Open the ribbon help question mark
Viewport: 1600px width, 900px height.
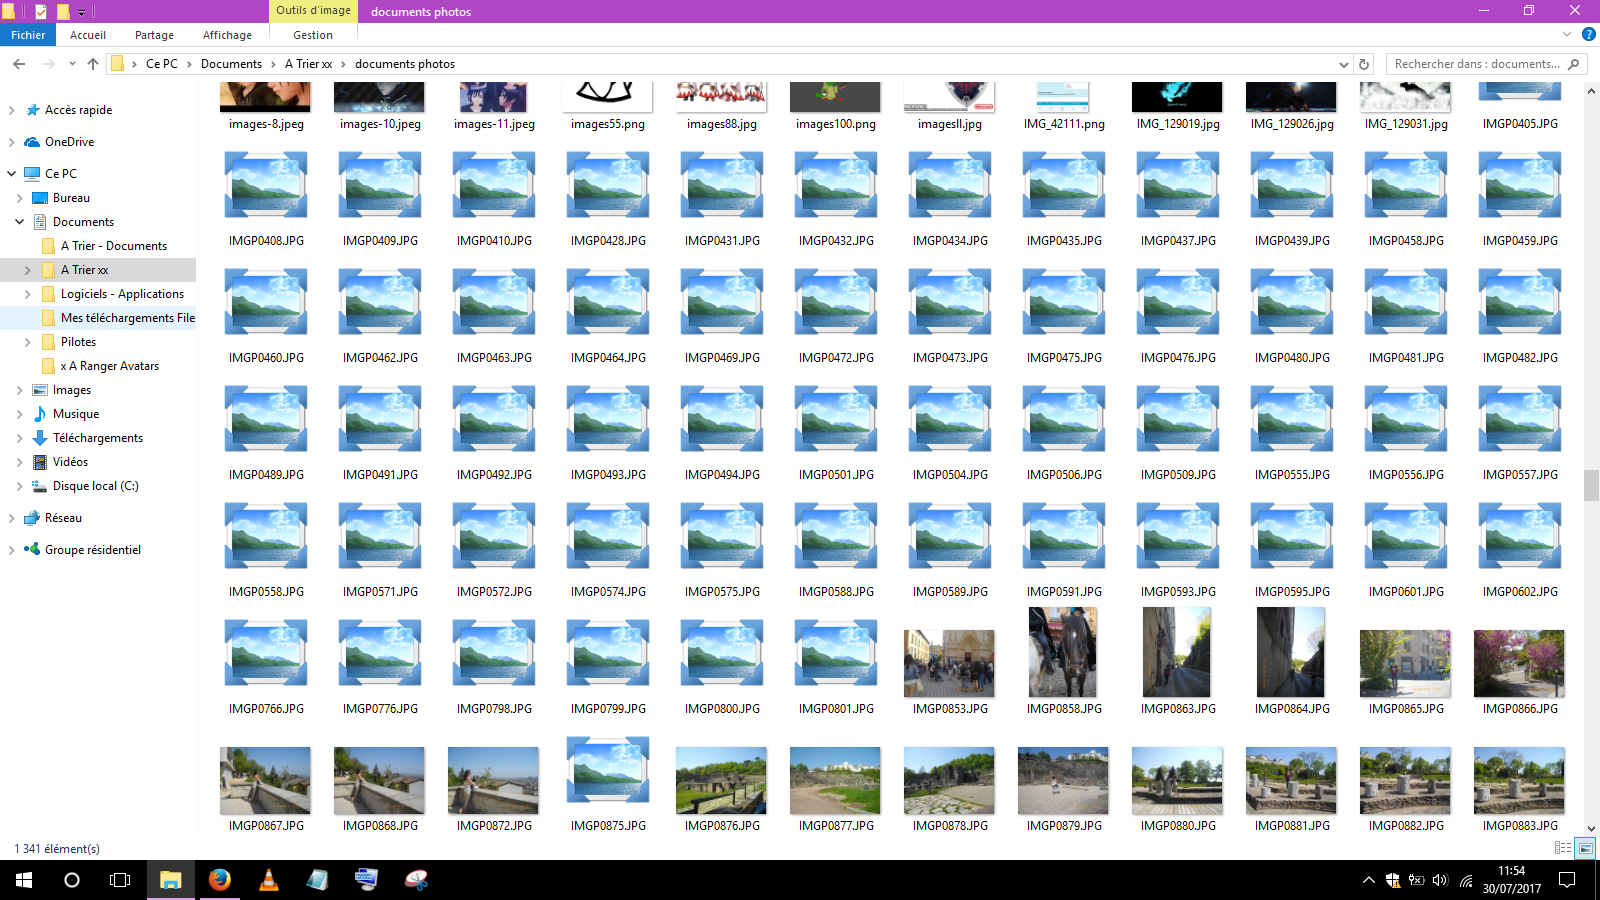[1588, 34]
